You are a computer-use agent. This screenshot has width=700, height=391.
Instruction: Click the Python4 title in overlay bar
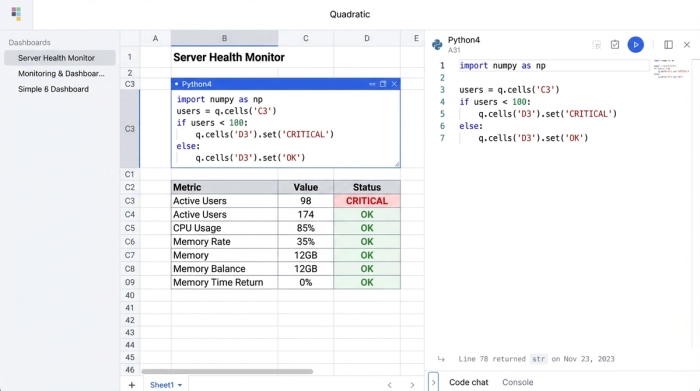point(196,84)
